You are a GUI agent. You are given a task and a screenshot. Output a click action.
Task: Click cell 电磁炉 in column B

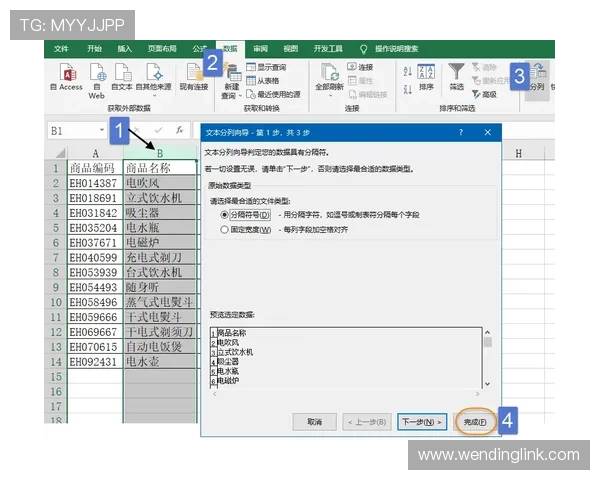pos(160,243)
